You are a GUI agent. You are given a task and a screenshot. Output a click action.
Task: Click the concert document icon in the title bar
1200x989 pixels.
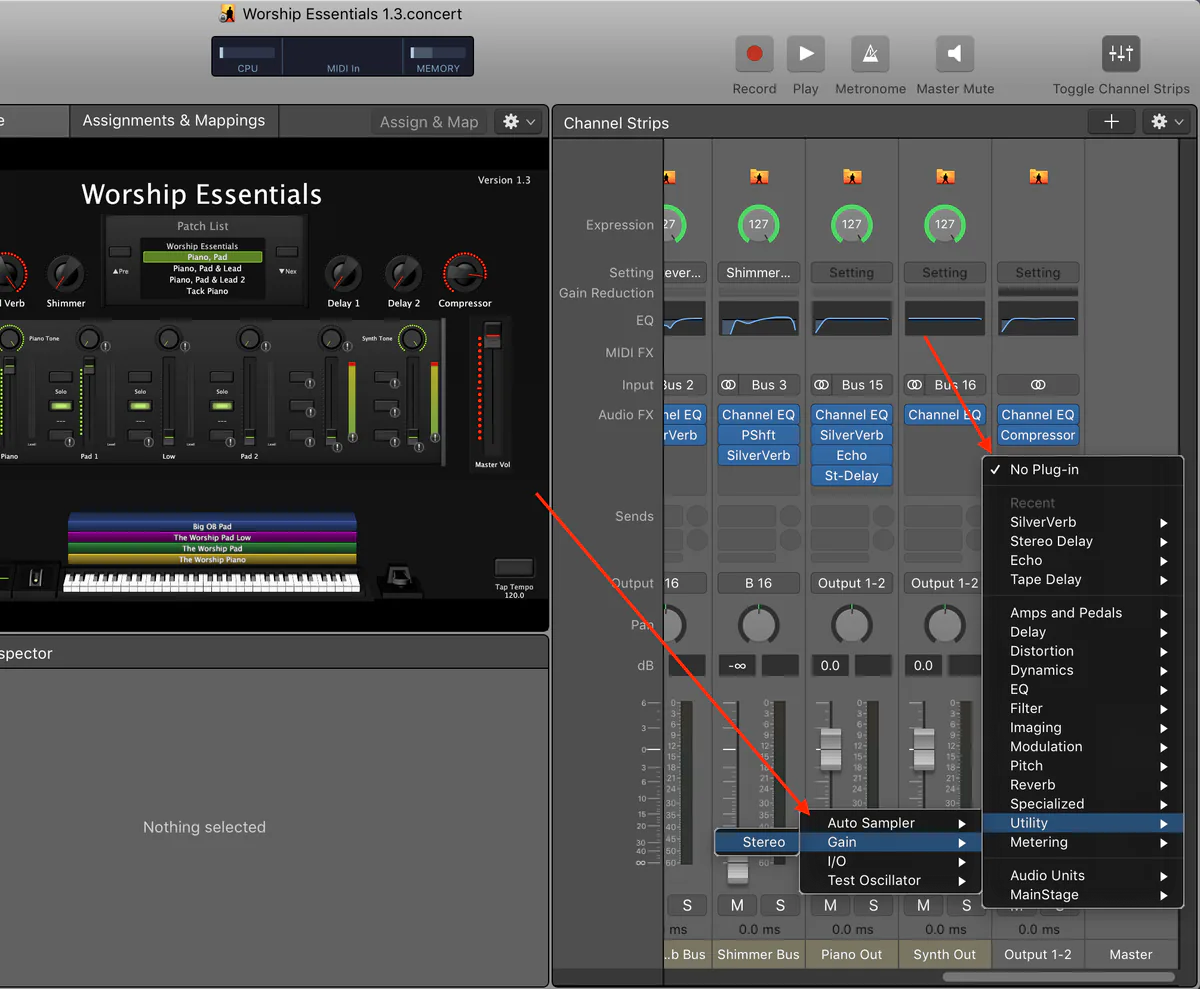pyautogui.click(x=228, y=14)
